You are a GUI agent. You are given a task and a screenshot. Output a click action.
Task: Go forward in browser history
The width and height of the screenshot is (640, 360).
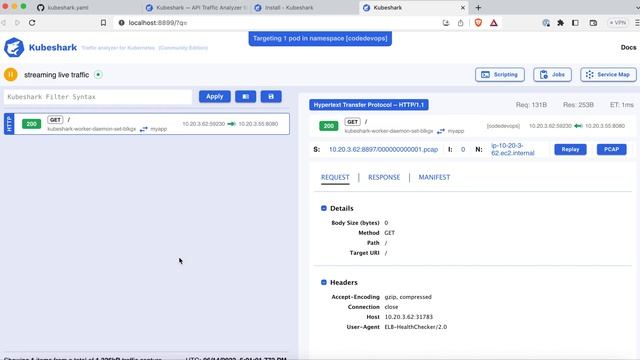[x=18, y=23]
